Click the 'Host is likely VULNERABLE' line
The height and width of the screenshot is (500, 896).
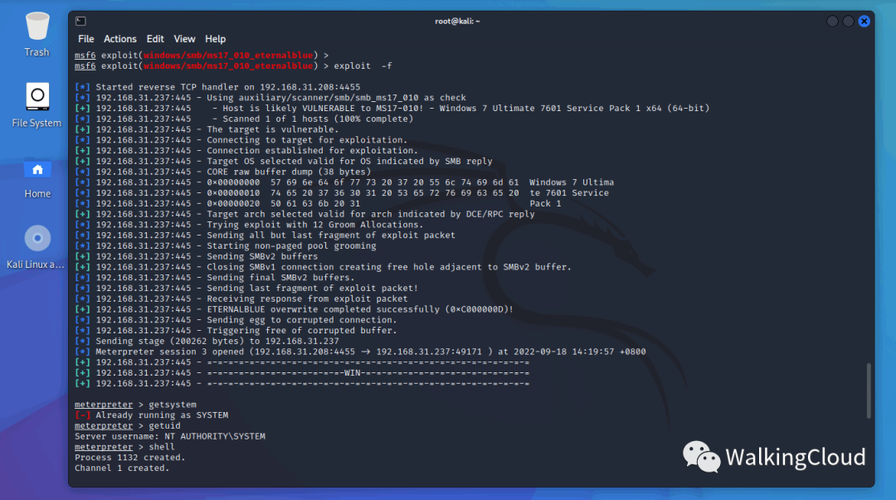392,108
